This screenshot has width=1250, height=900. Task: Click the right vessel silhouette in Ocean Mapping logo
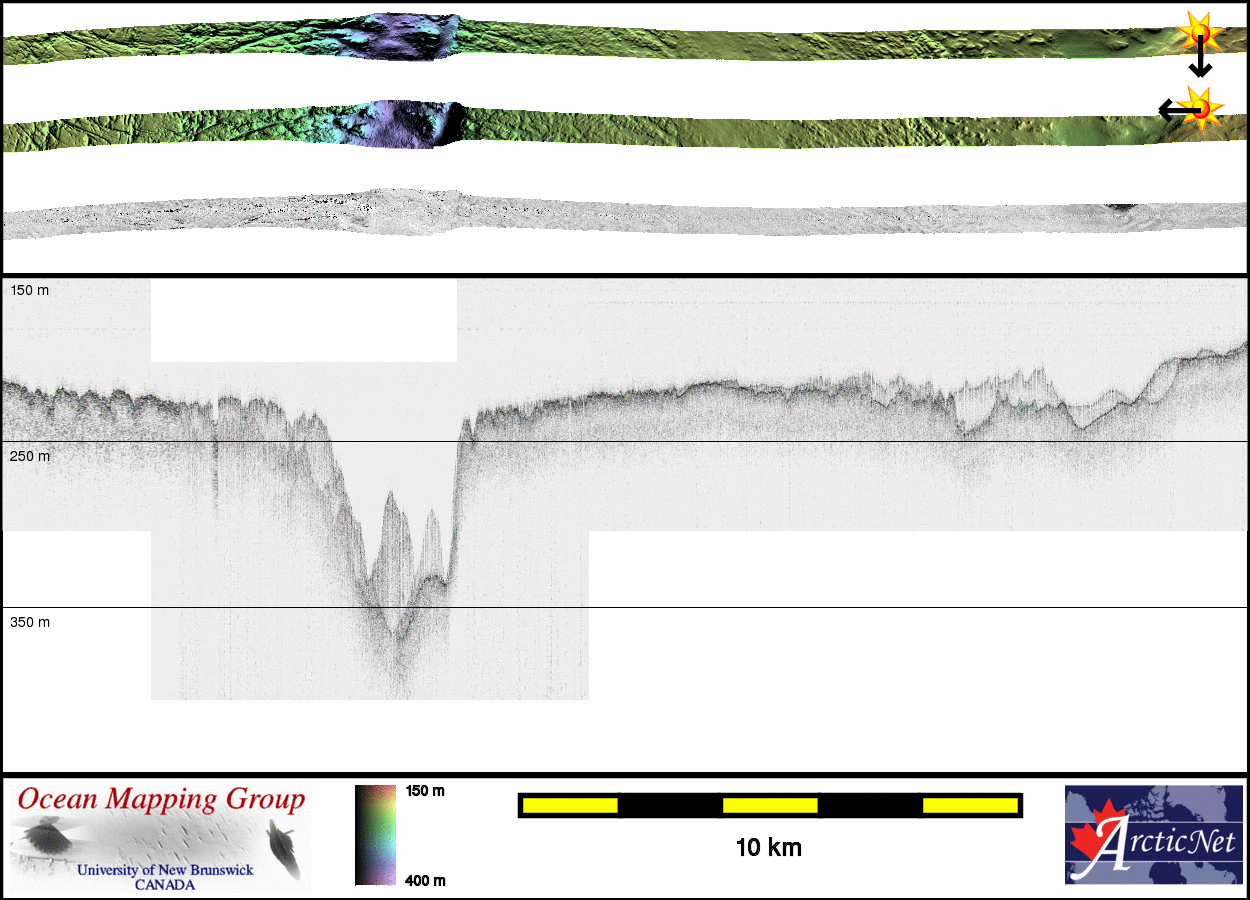coord(284,848)
